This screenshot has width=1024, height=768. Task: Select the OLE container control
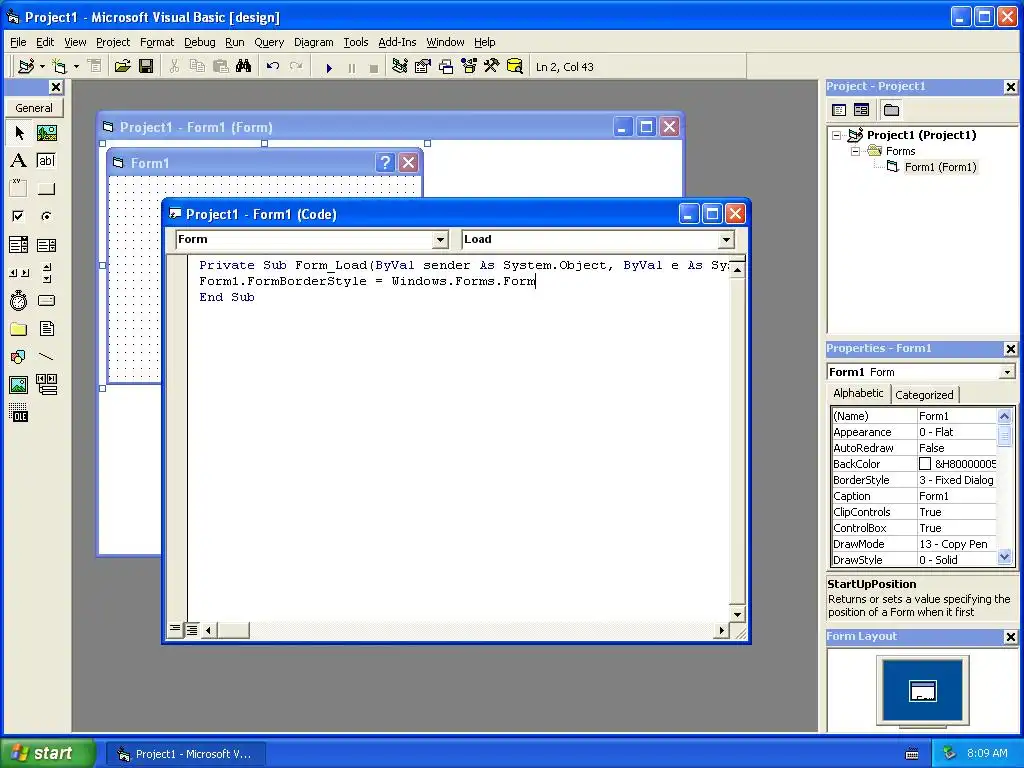click(x=19, y=413)
